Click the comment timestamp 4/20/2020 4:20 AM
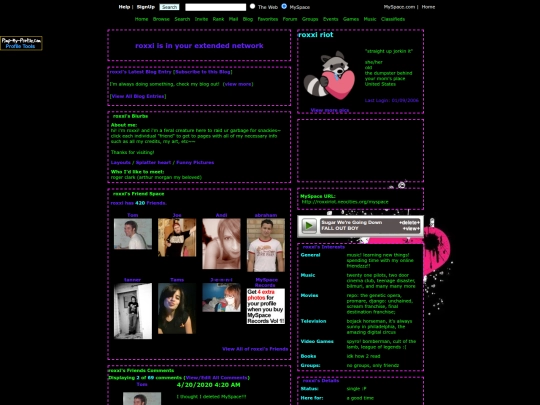The width and height of the screenshot is (540, 405). tap(208, 385)
